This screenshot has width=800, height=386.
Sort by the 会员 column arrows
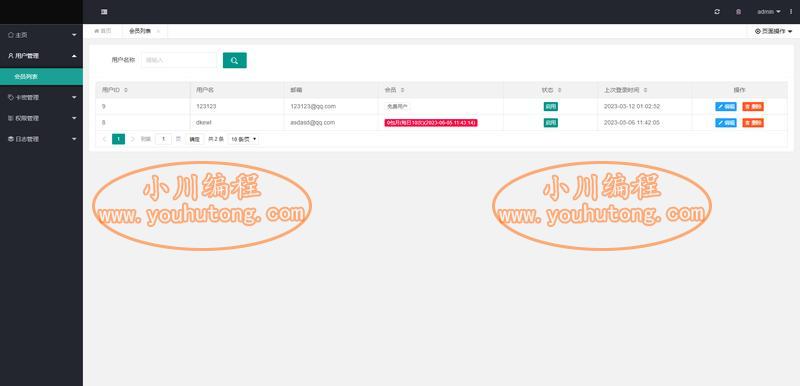(x=403, y=90)
